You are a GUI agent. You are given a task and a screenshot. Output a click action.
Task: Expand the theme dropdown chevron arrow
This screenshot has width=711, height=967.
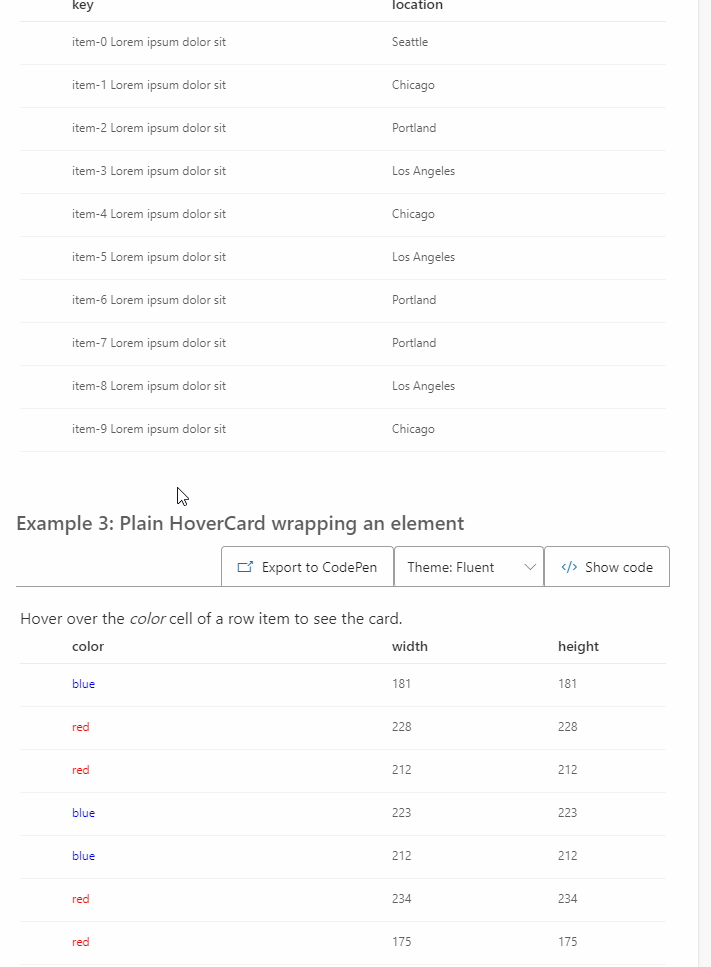point(530,567)
